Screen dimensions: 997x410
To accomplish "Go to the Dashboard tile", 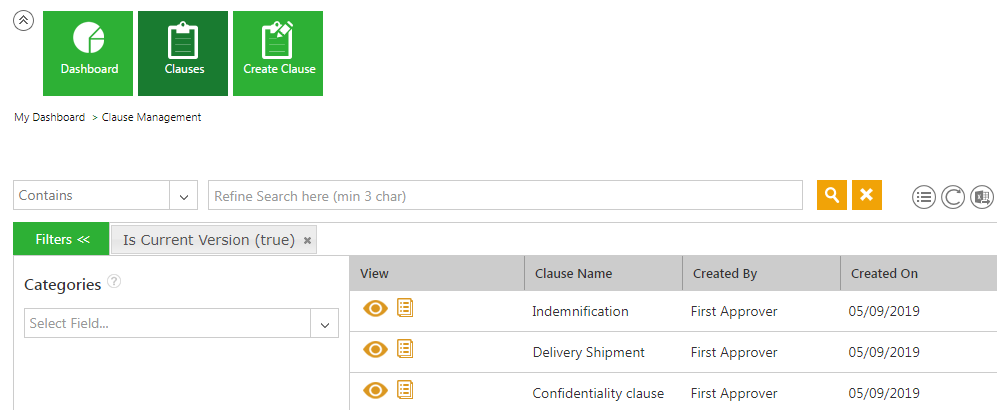I will tap(88, 54).
